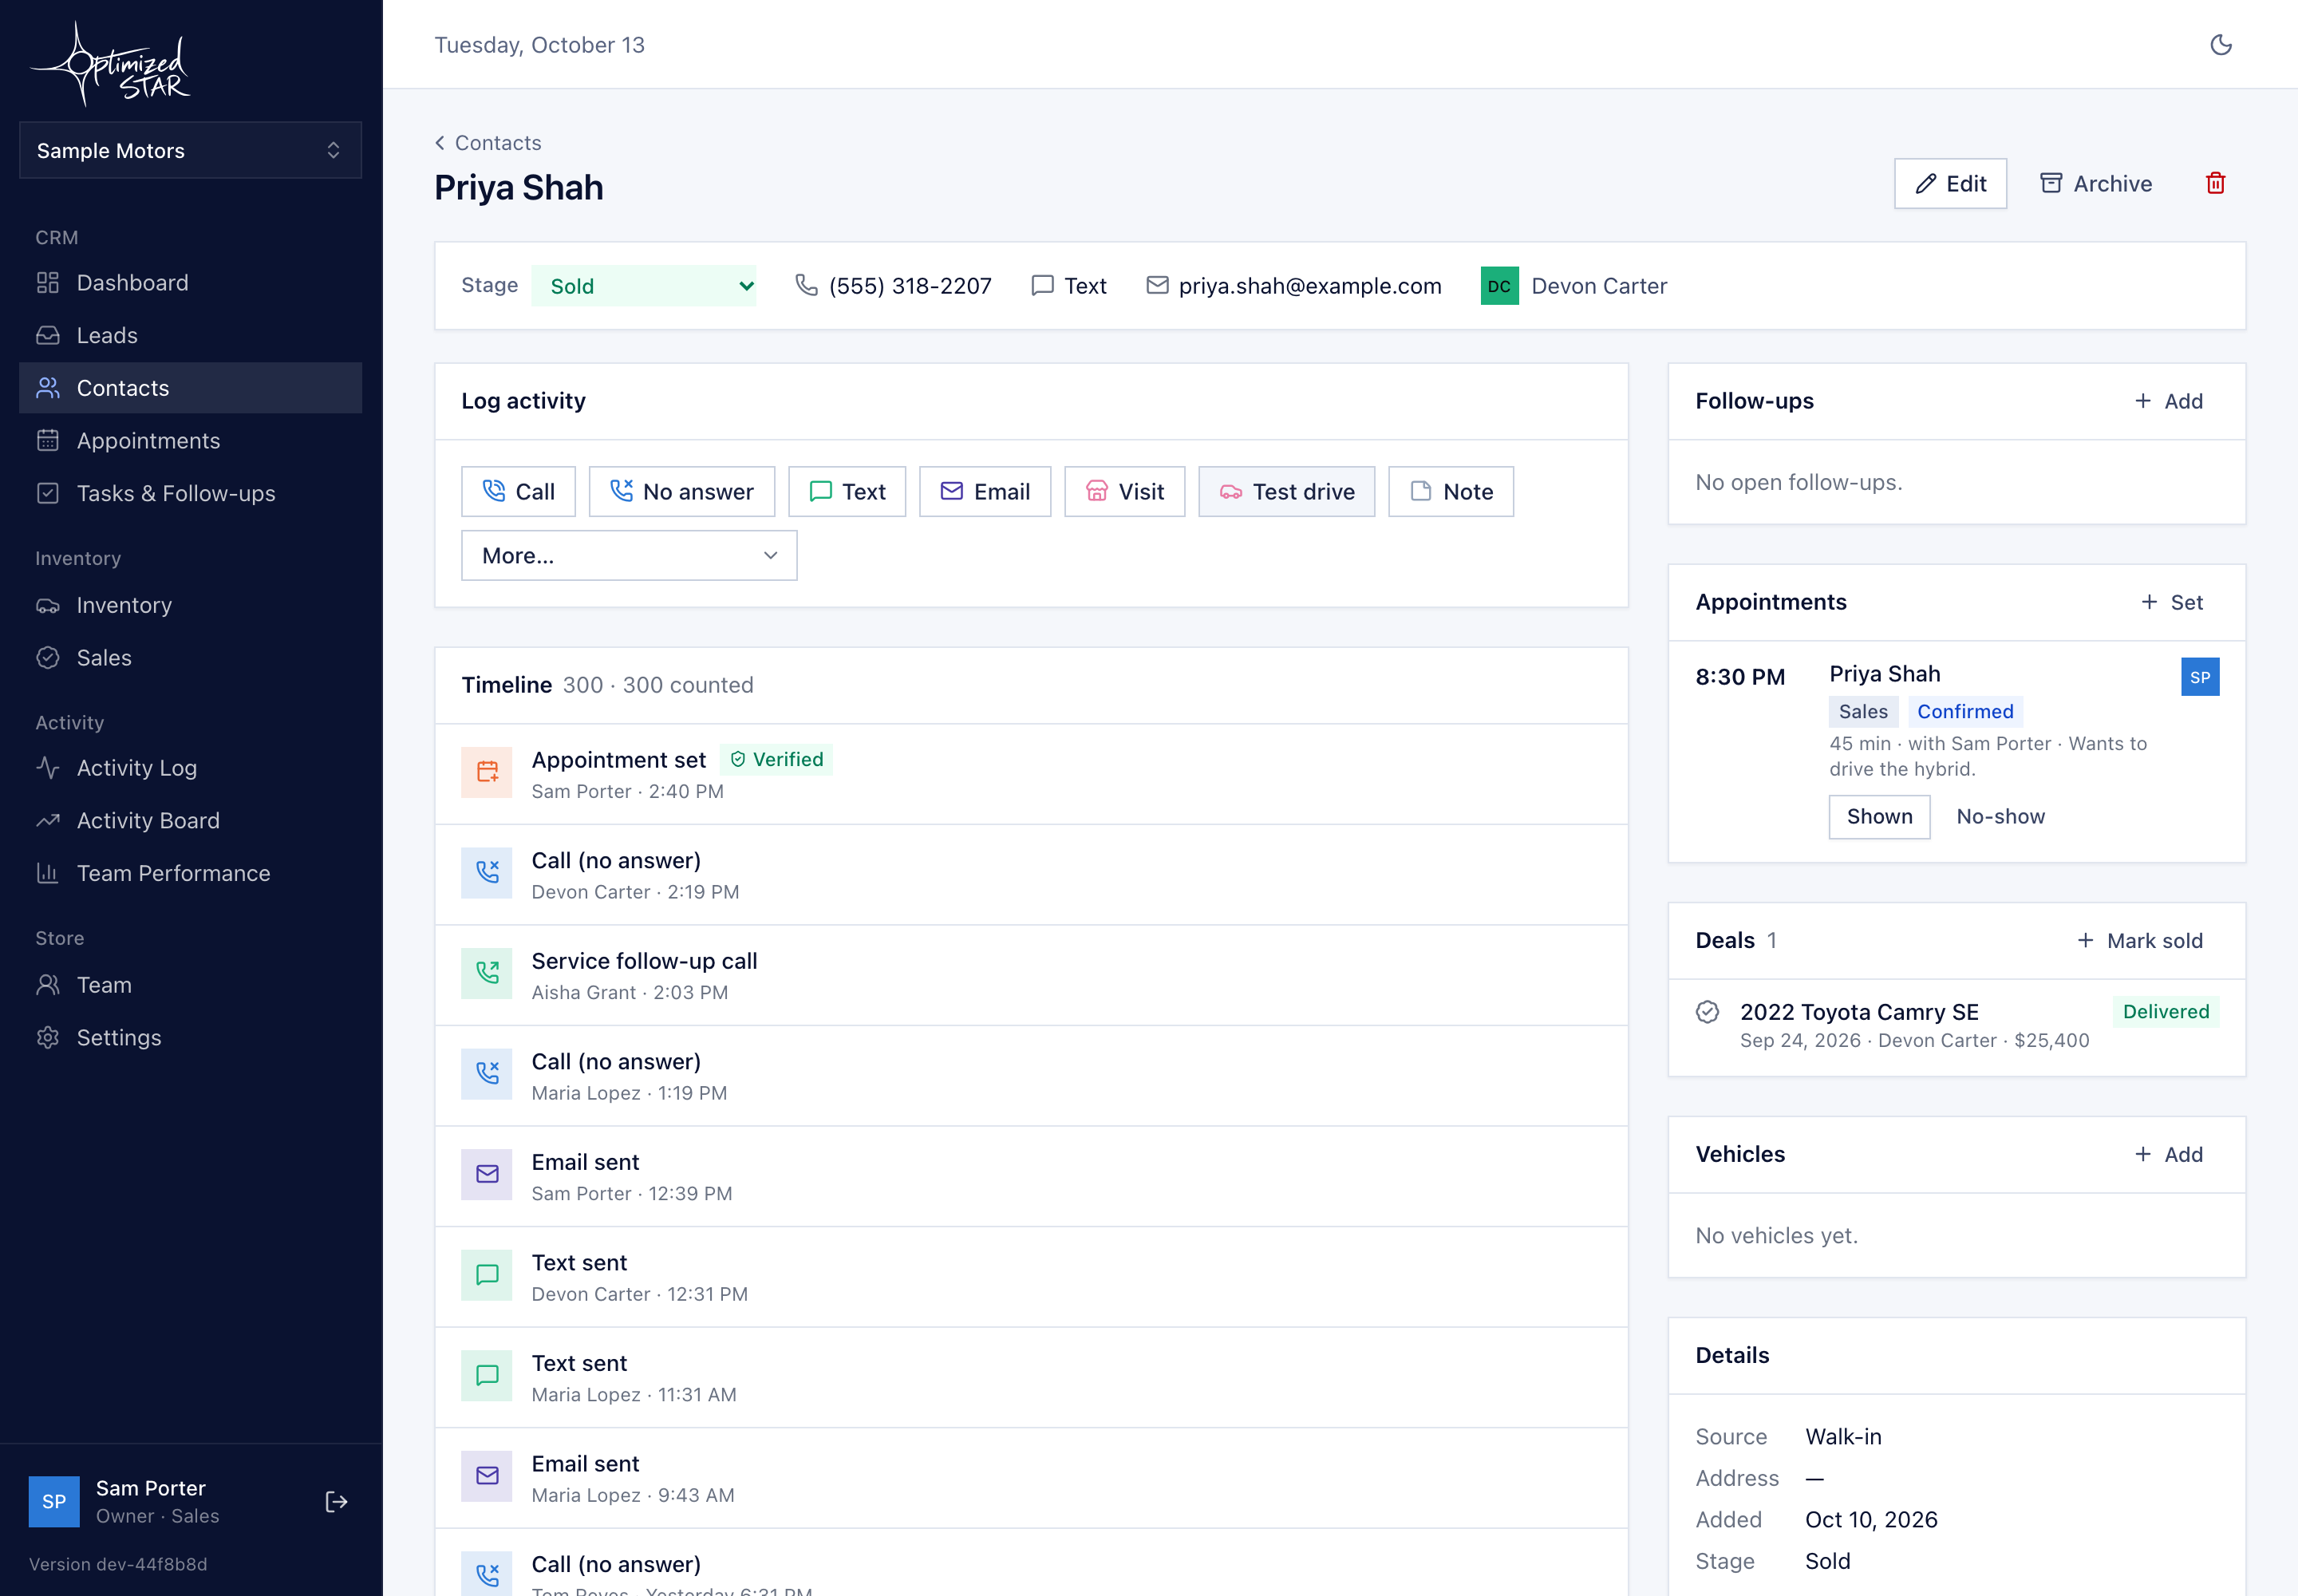Click the Edit button

(1950, 183)
